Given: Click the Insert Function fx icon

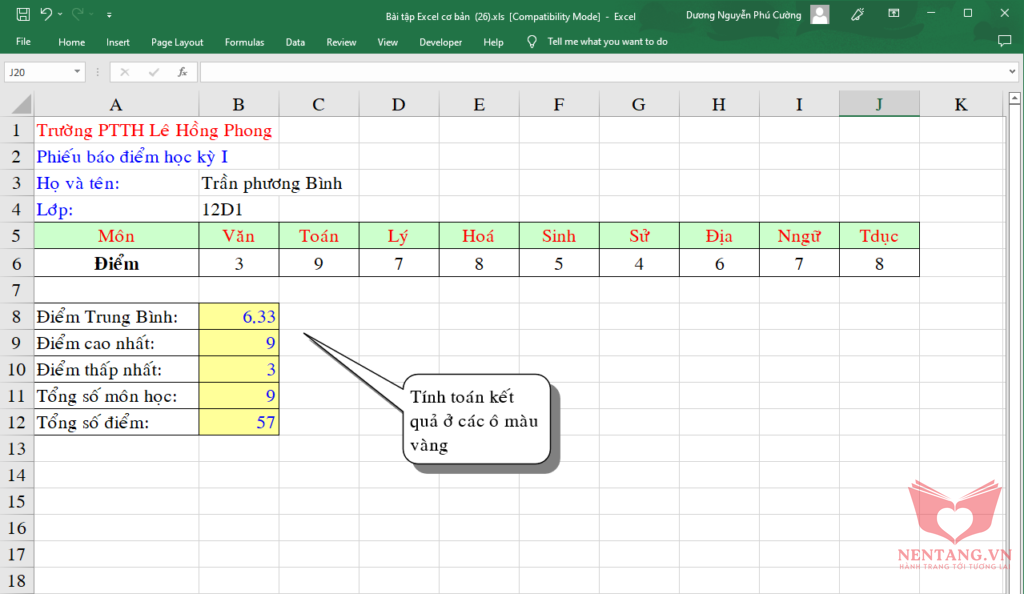Looking at the screenshot, I should 182,72.
